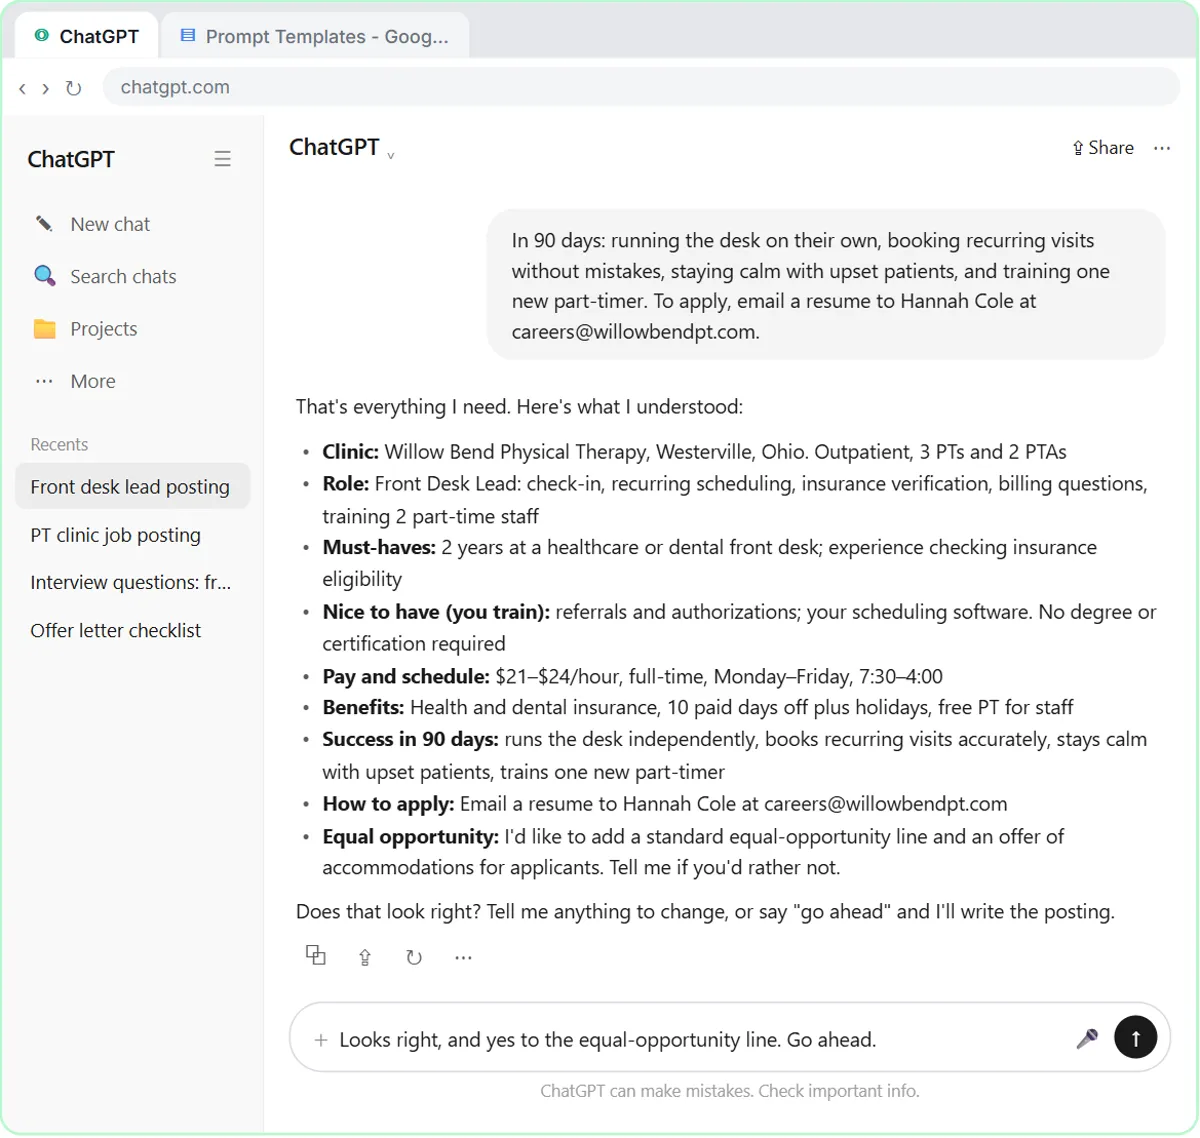Click the 'Benefits:' bullet label
Viewport: 1200px width, 1138px height.
point(363,708)
